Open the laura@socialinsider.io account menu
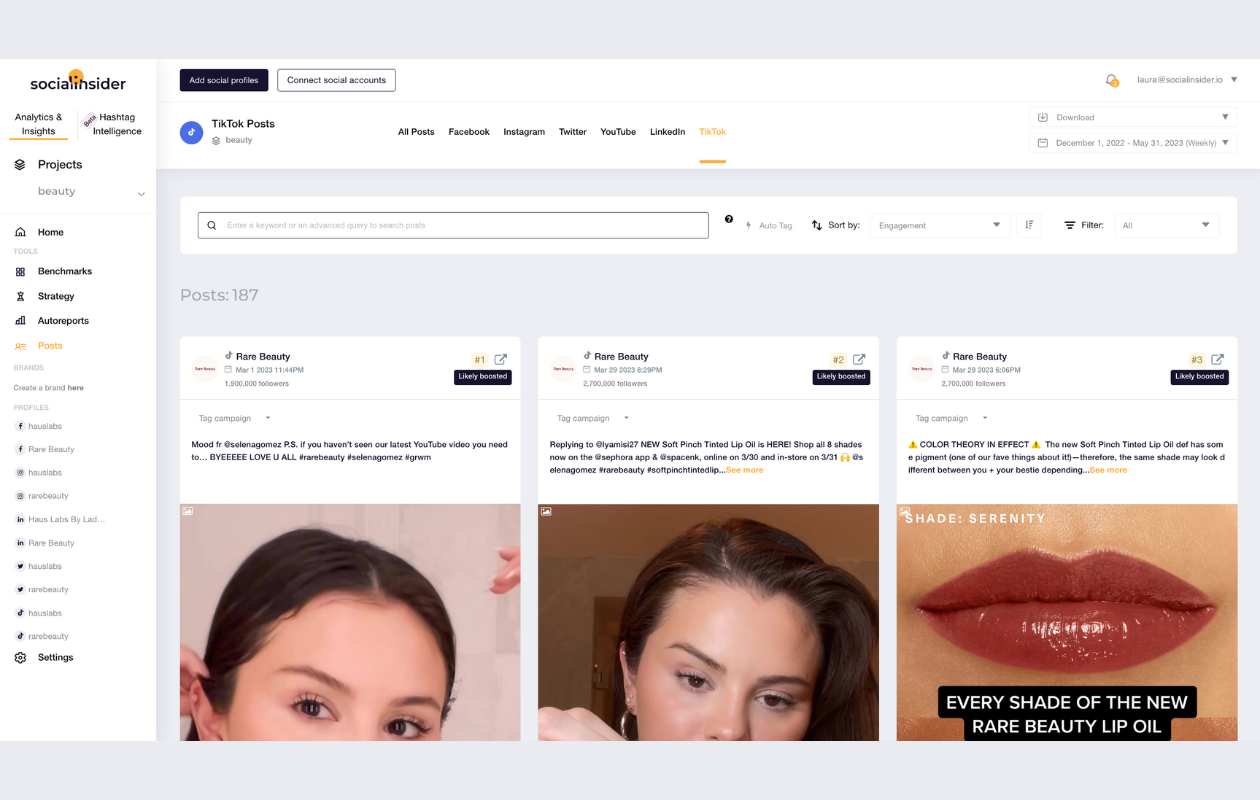The height and width of the screenshot is (800, 1260). click(1187, 80)
